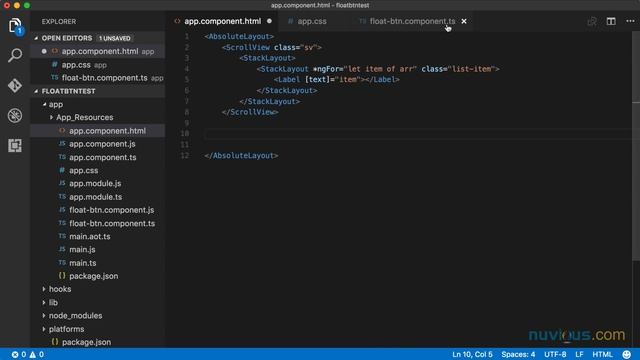
Task: Click the ngFor StackLayout line
Action: coord(378,69)
